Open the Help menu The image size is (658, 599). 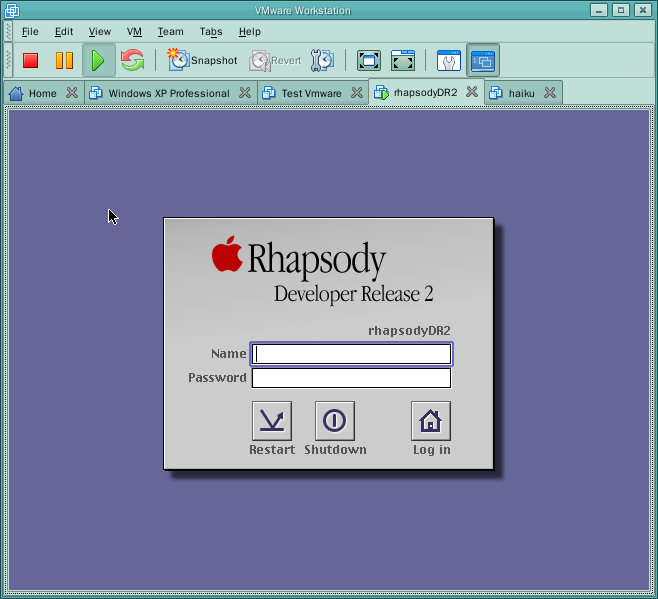click(x=250, y=31)
